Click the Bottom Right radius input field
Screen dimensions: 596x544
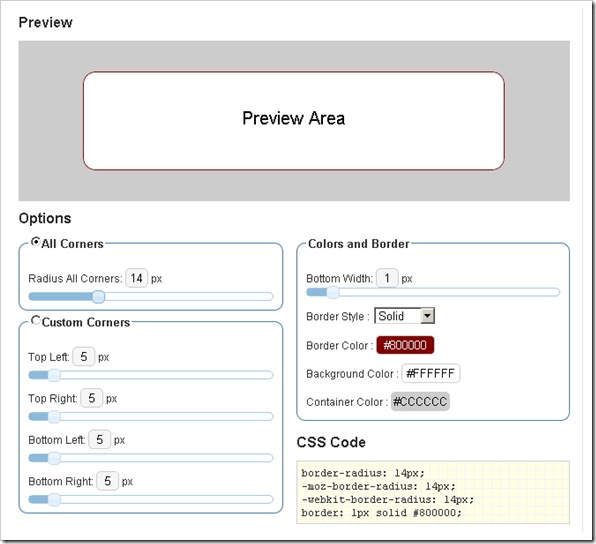pos(108,481)
